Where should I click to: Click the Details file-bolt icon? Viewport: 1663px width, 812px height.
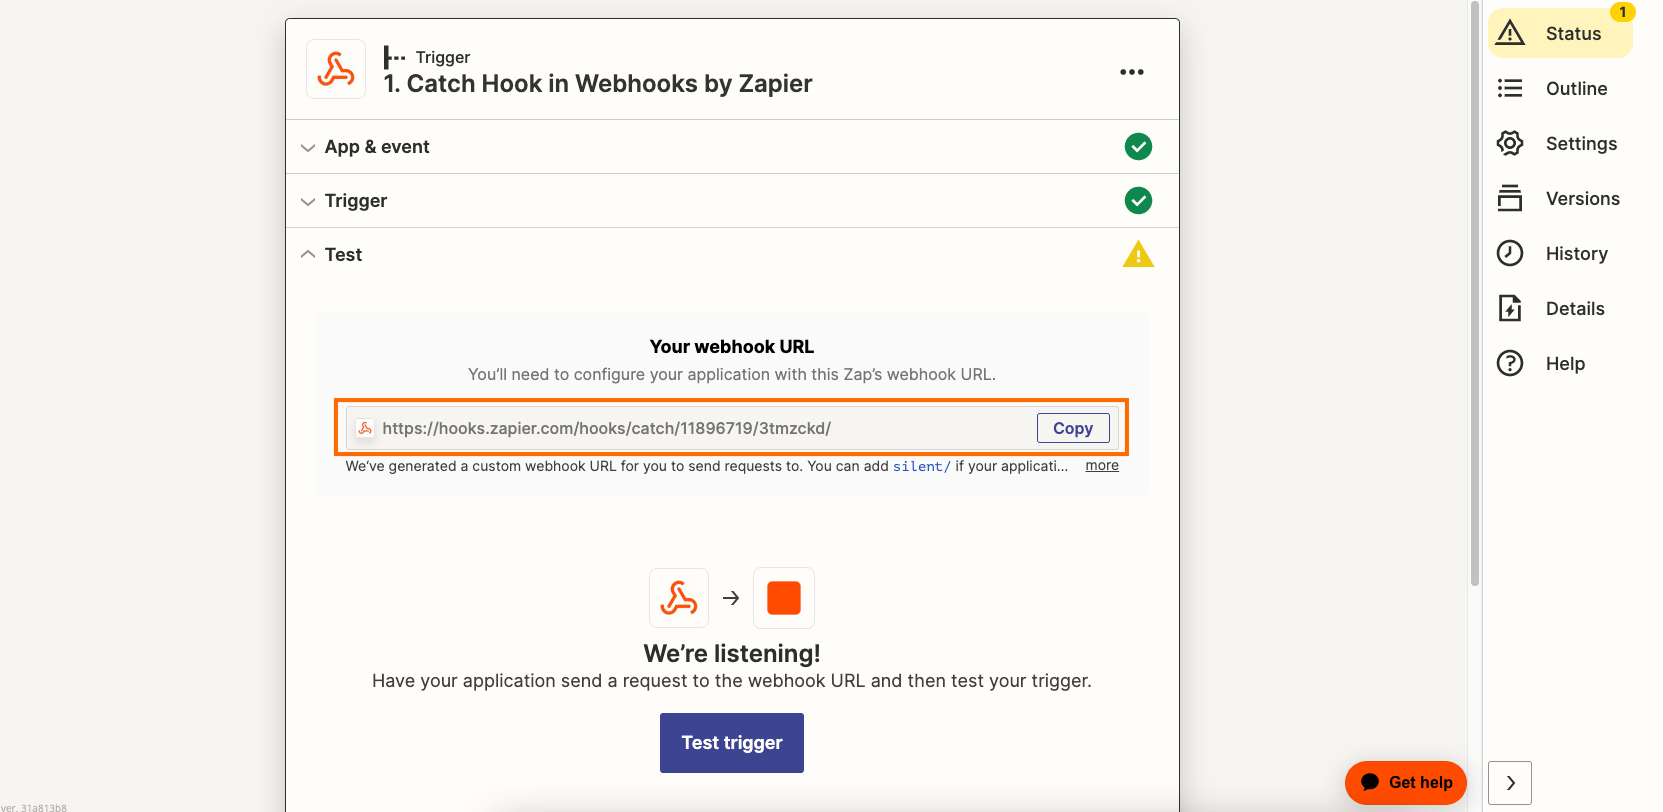(1510, 308)
